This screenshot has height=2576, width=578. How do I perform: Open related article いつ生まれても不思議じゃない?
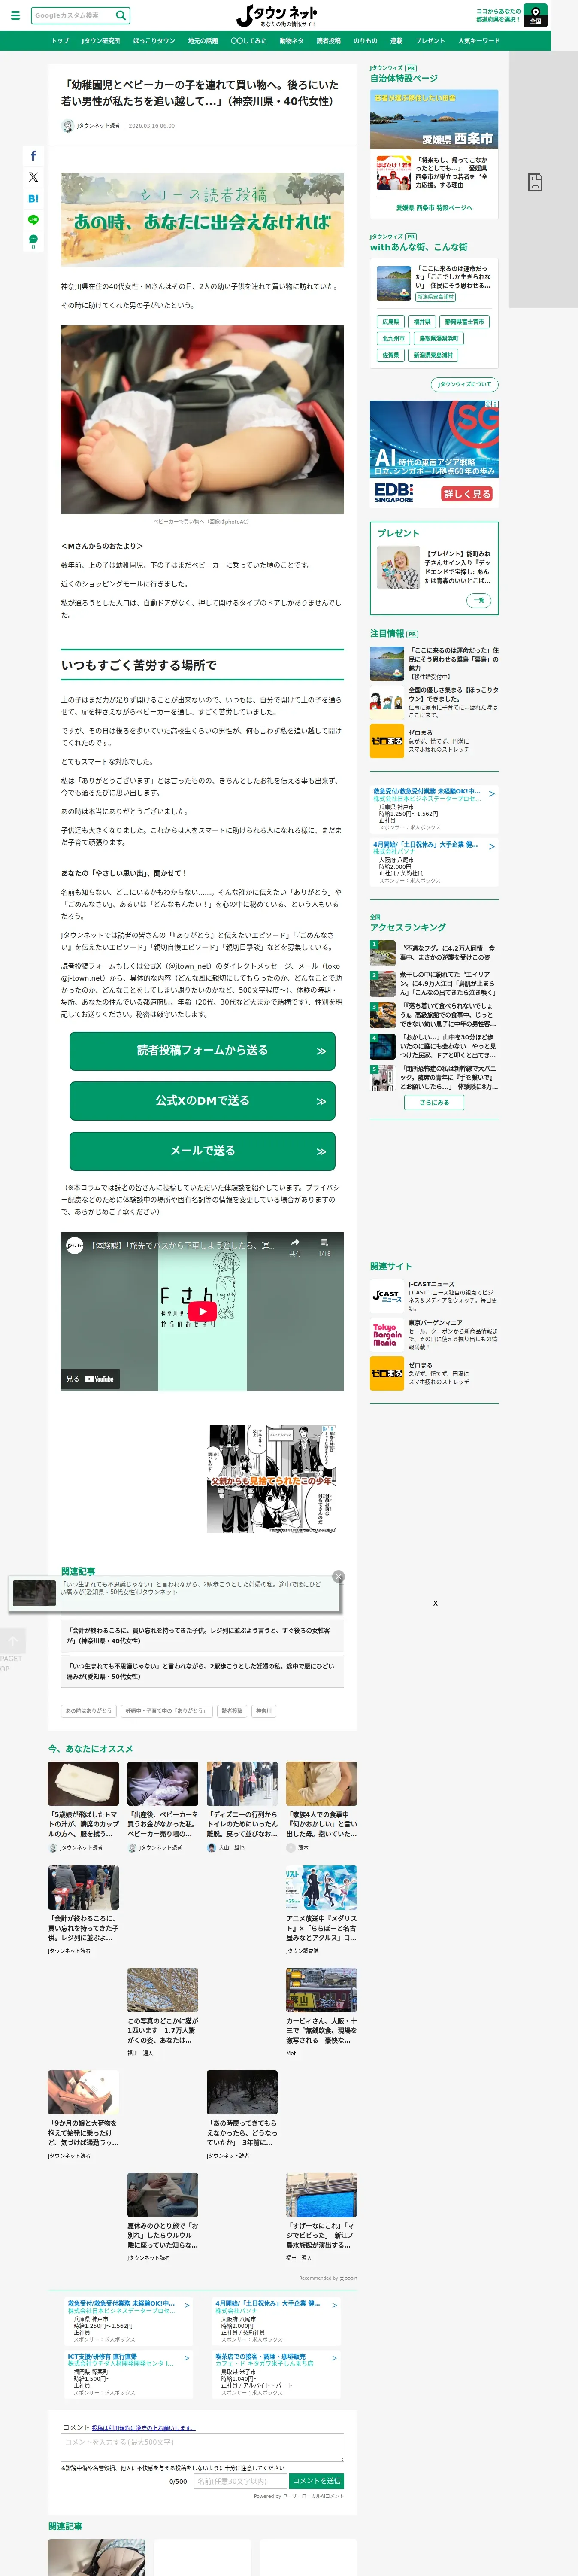click(202, 1671)
